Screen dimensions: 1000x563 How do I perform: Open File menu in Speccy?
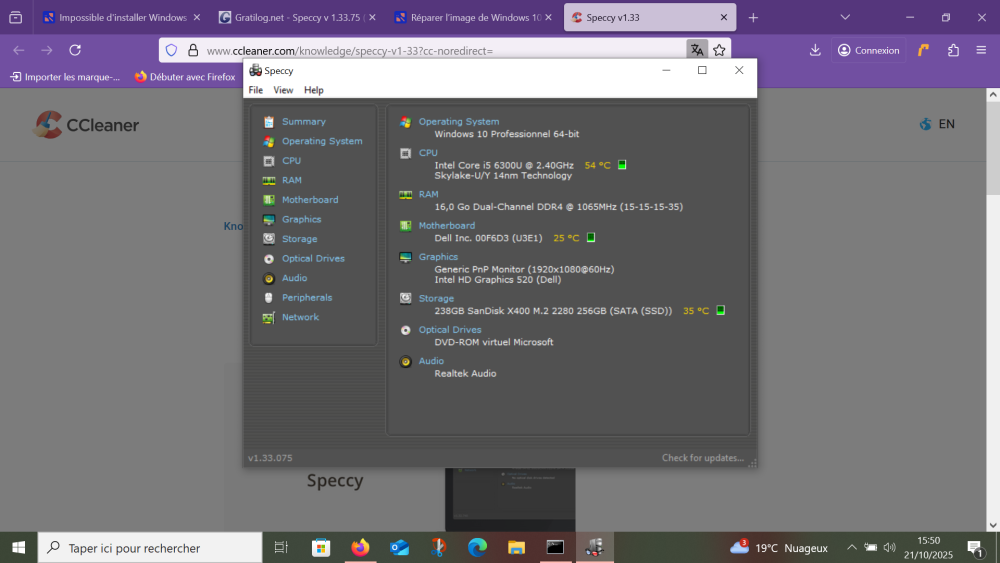coord(256,90)
